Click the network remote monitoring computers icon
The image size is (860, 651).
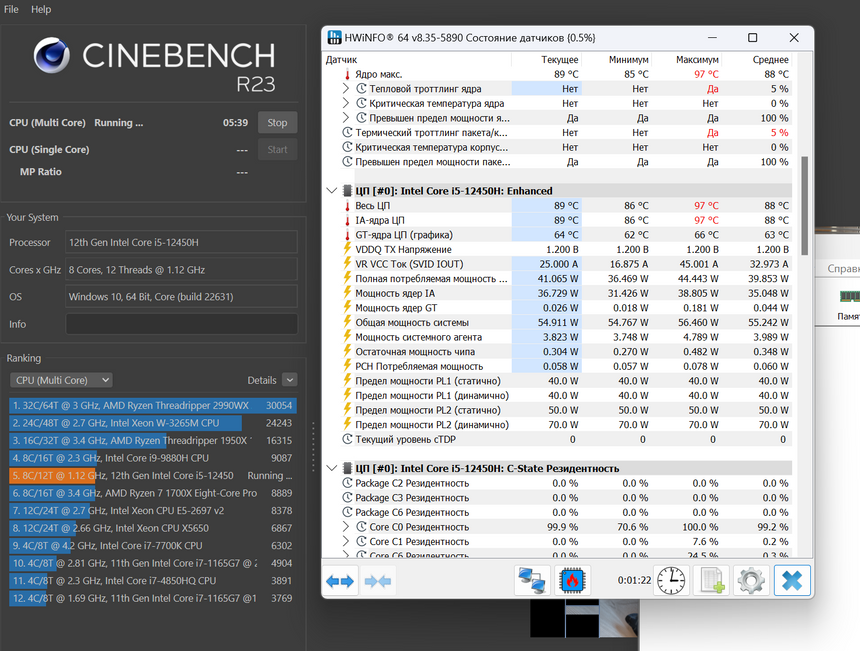(531, 580)
